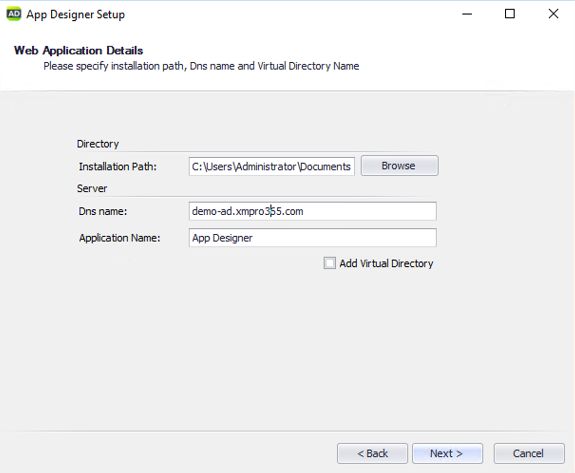Focus the Installation Path input field
575x473 pixels.
tap(272, 166)
